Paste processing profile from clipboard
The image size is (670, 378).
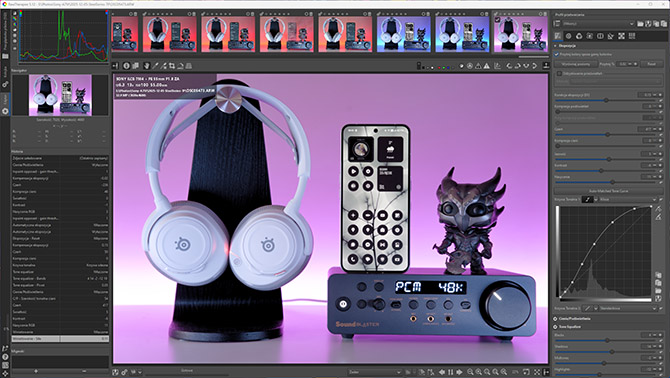point(664,24)
